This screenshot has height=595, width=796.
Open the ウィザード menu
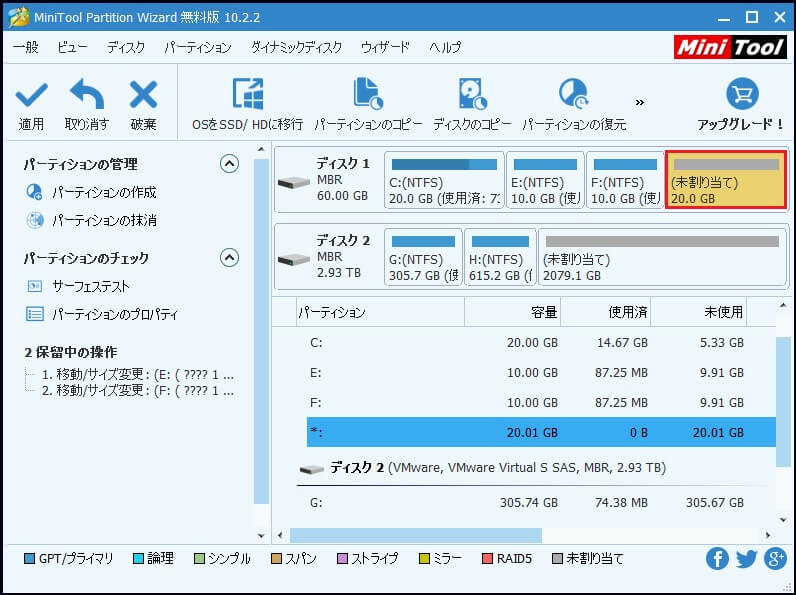click(385, 47)
